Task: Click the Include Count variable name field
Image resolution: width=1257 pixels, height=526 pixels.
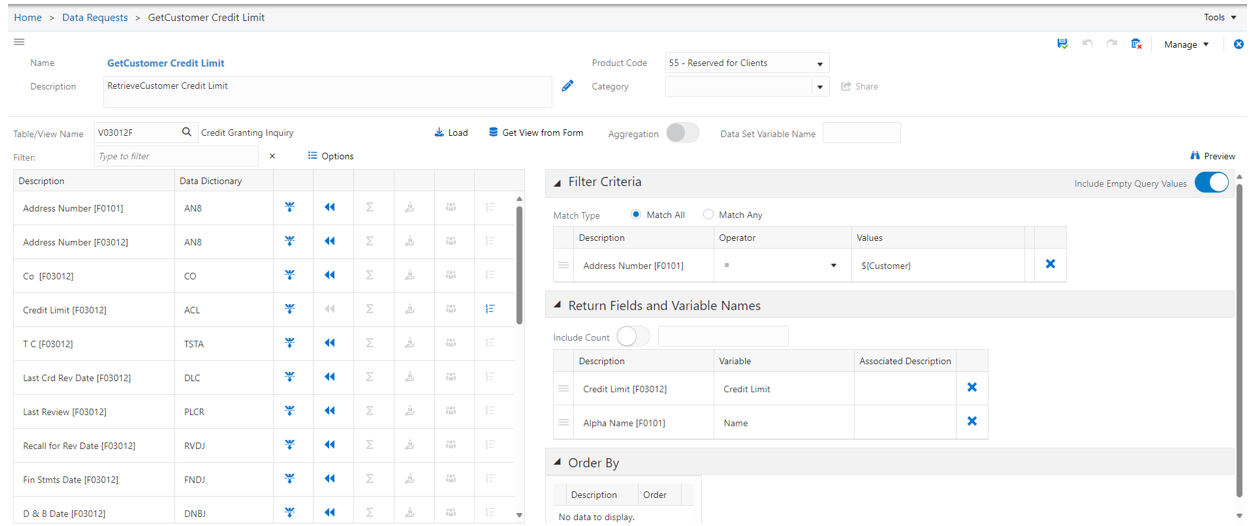Action: point(723,337)
